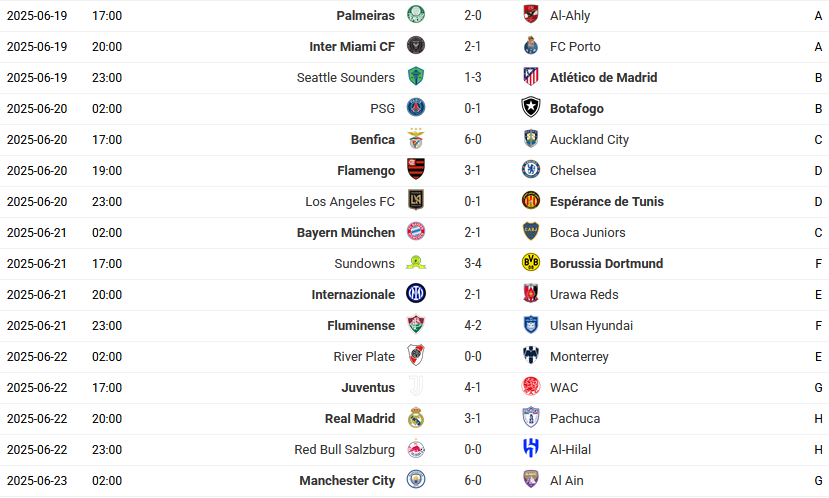This screenshot has height=498, width=829.
Task: Click the Palmeiras club crest
Action: 416,15
